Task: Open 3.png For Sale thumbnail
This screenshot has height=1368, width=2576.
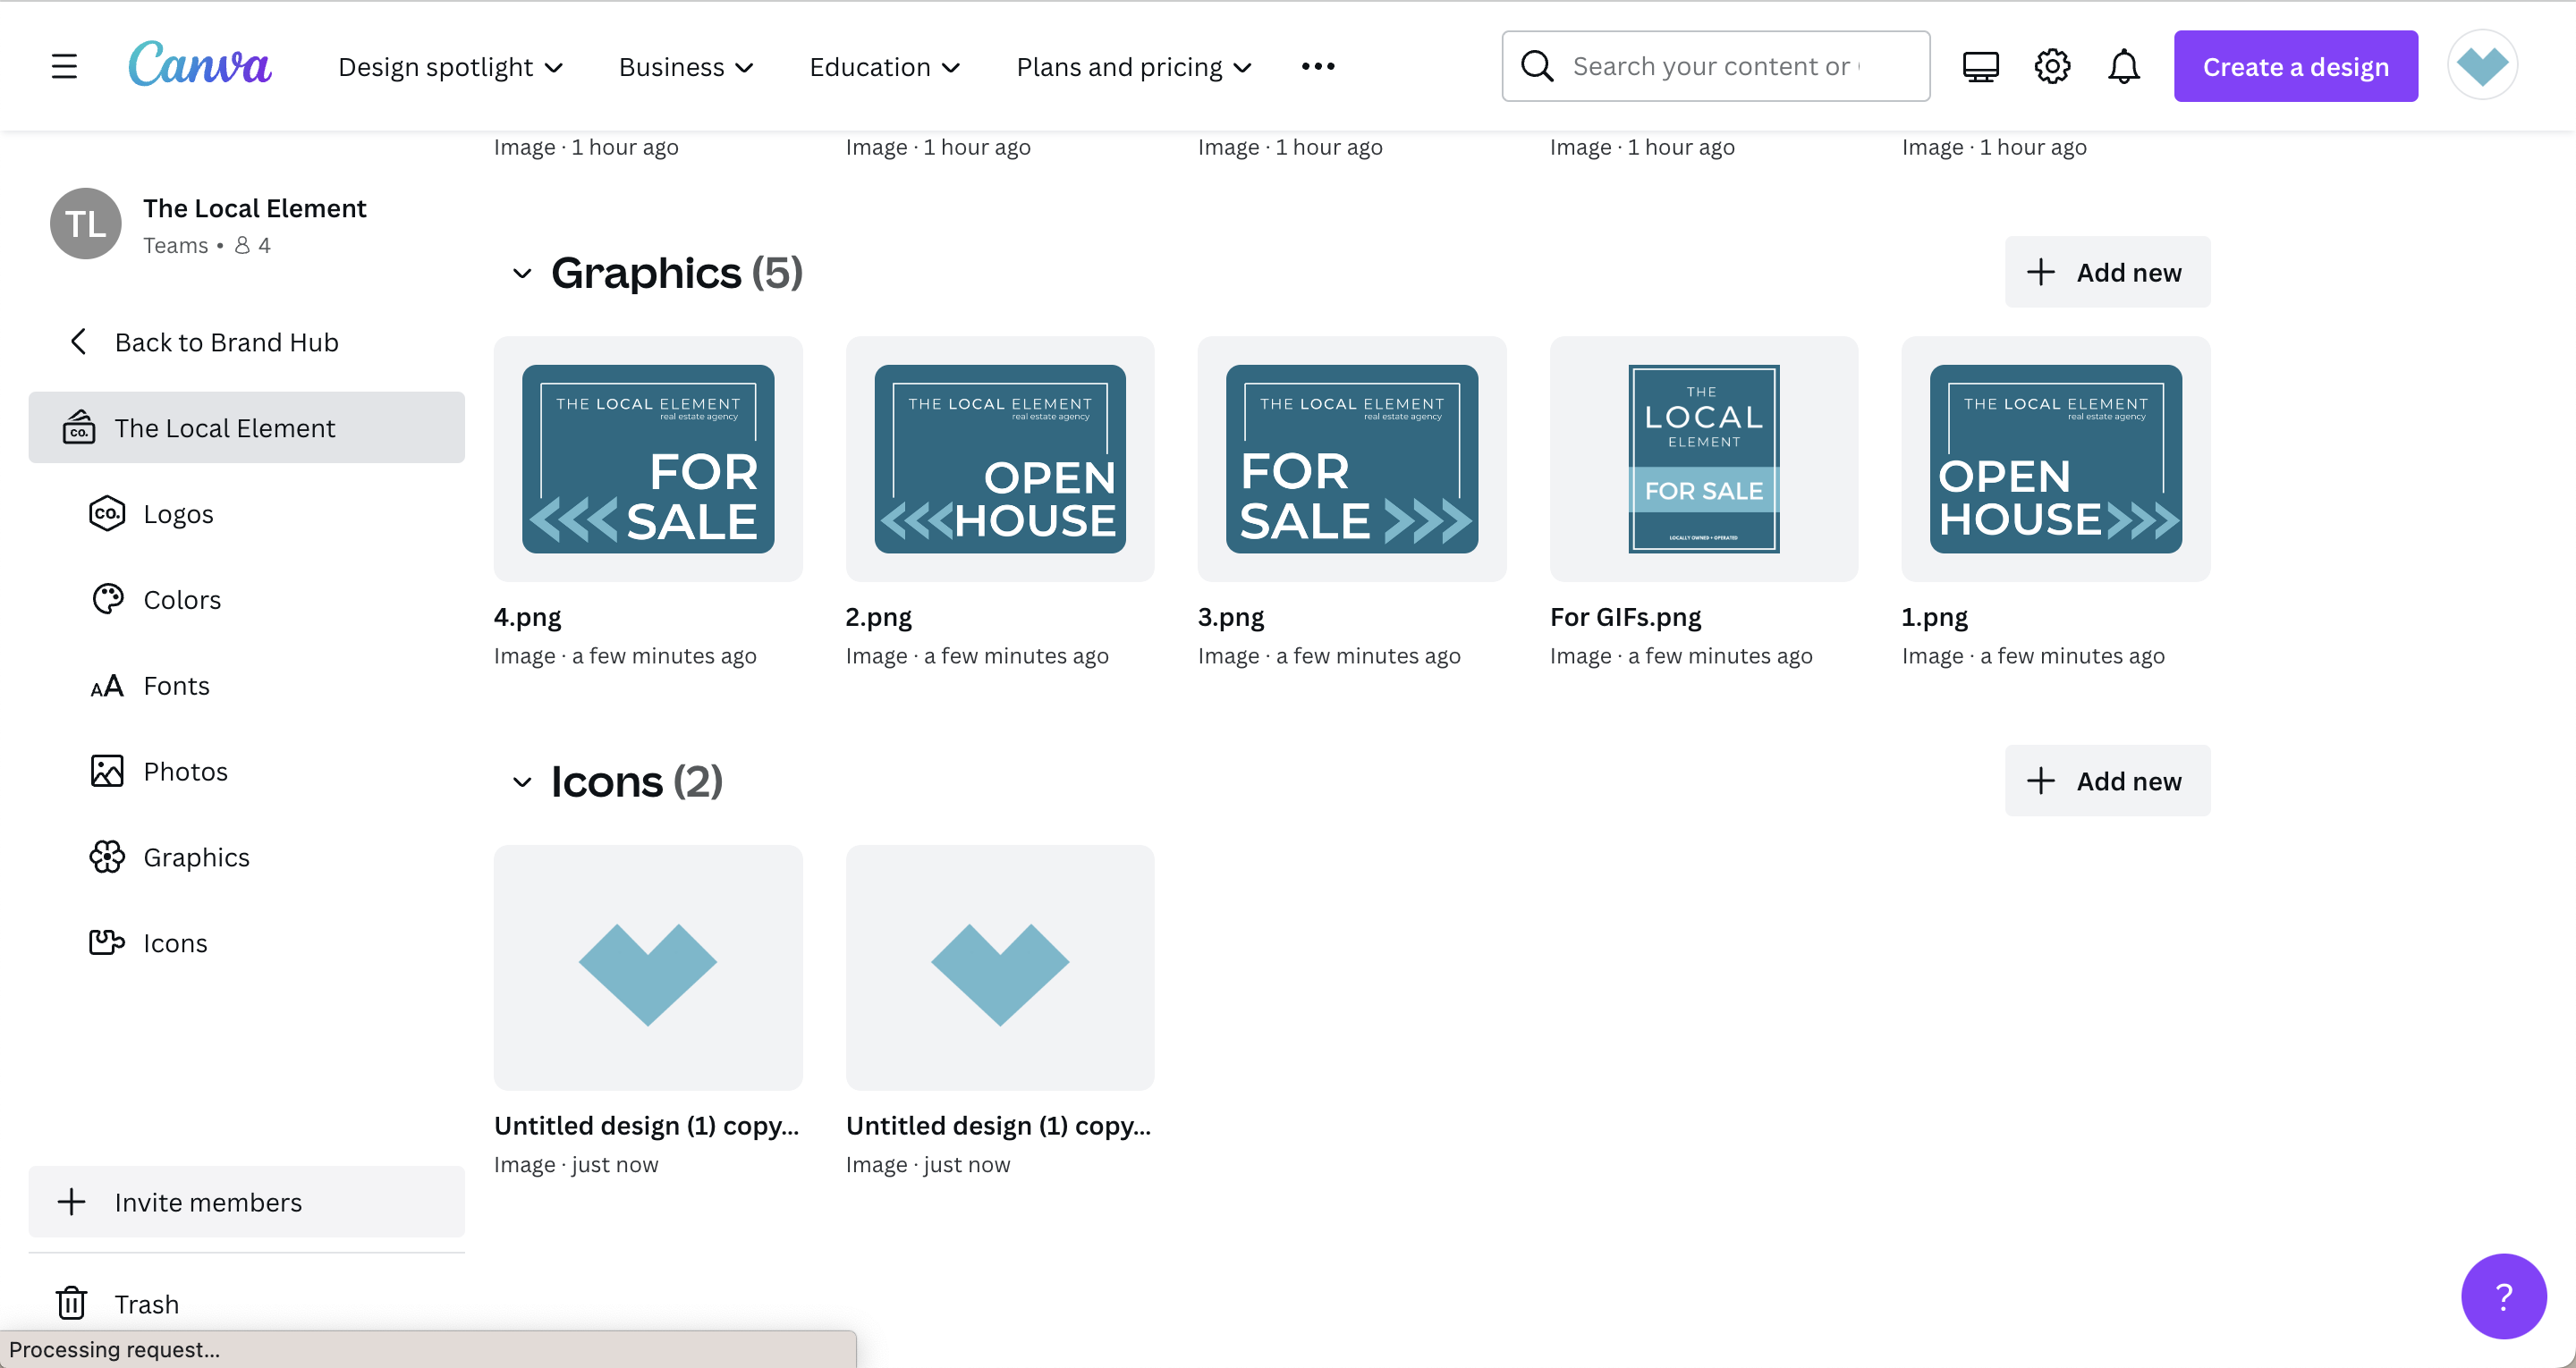Action: [x=1352, y=459]
